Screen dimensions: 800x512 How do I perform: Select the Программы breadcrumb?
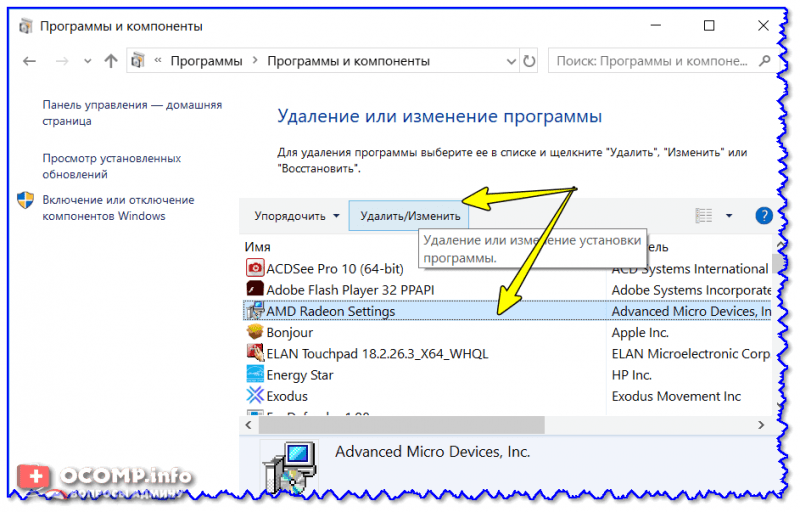[206, 61]
